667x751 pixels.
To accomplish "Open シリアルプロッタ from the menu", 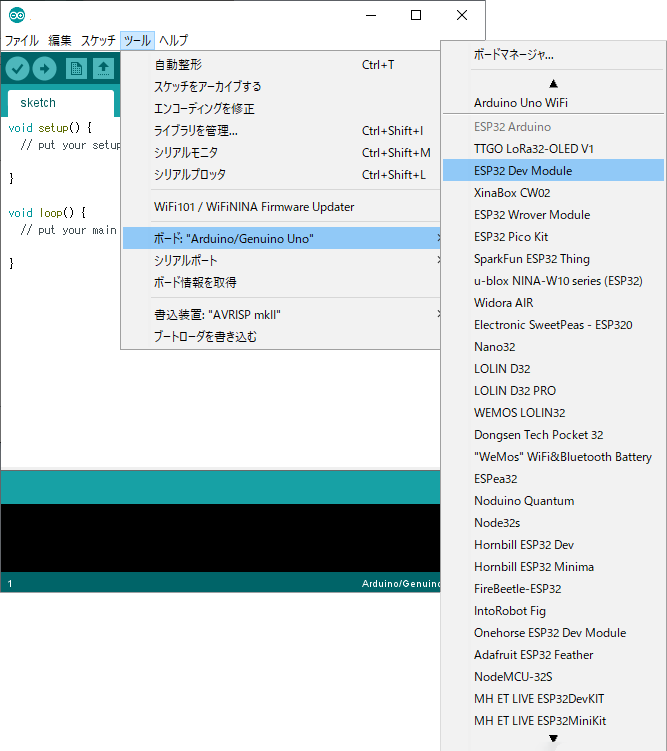I will 281,175.
